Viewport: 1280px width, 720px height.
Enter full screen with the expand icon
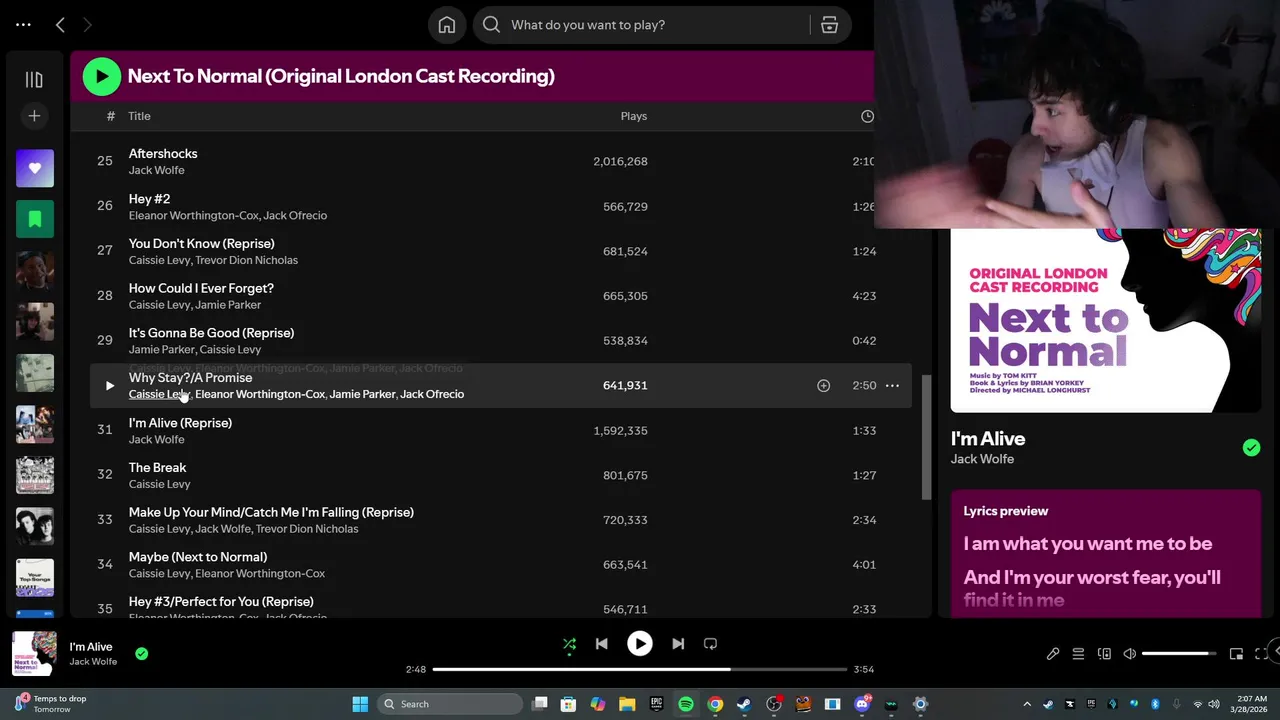(1261, 654)
